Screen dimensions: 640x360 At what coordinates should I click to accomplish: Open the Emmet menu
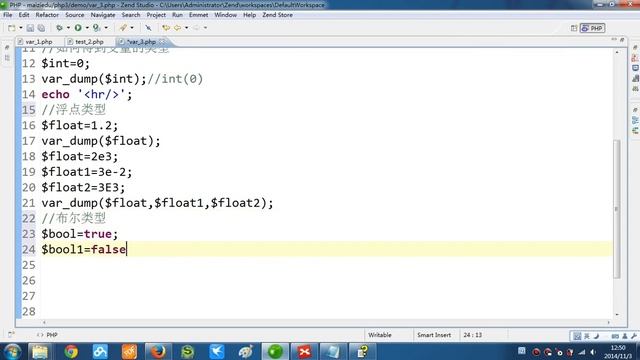click(198, 15)
